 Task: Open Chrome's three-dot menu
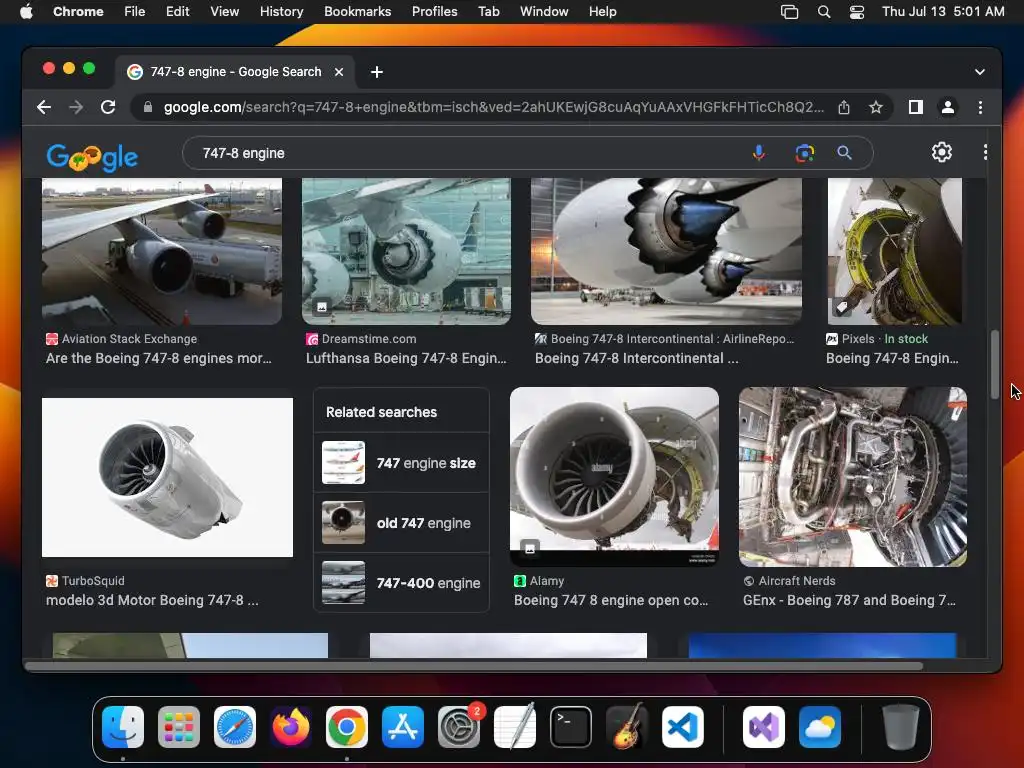click(980, 107)
